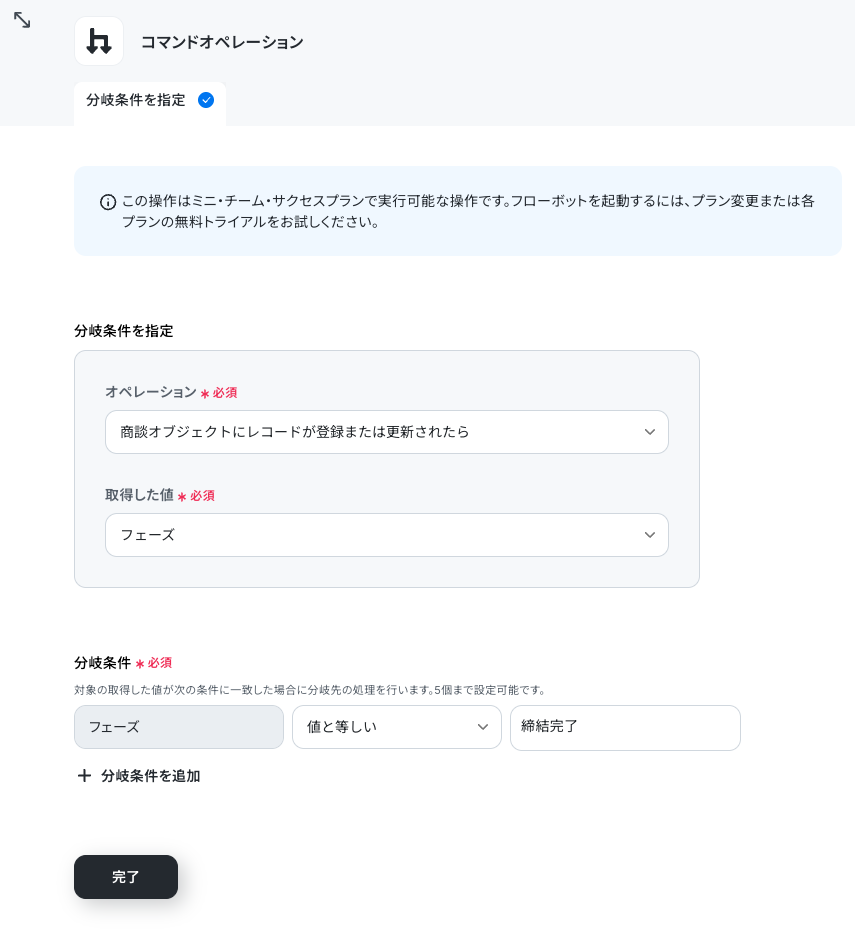The image size is (855, 947).
Task: Click the plus icon beside 分岐条件を追加
Action: click(85, 775)
